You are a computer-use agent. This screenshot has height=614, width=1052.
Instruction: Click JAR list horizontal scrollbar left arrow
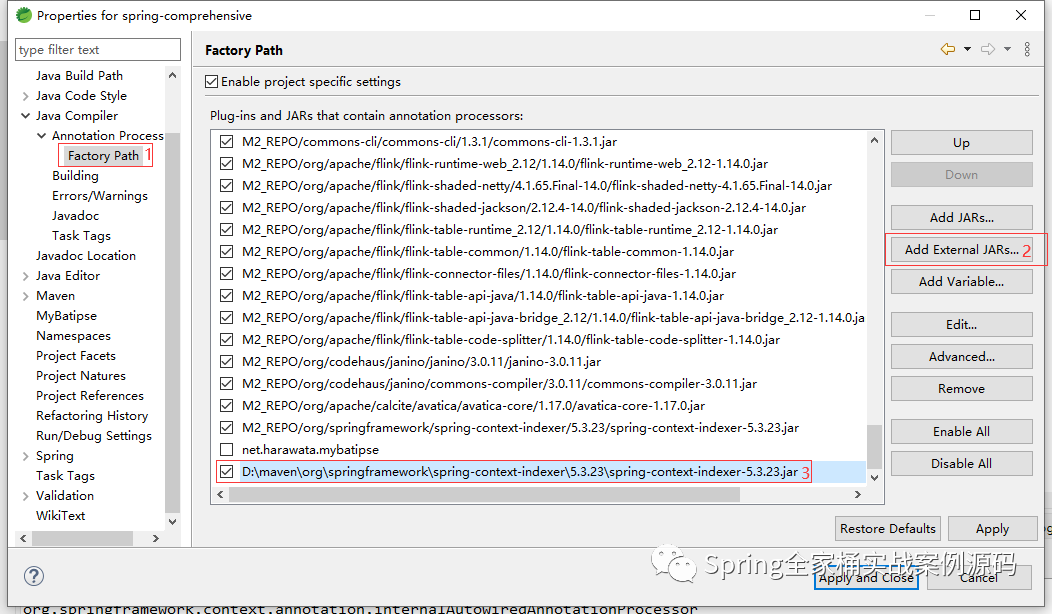[x=220, y=495]
